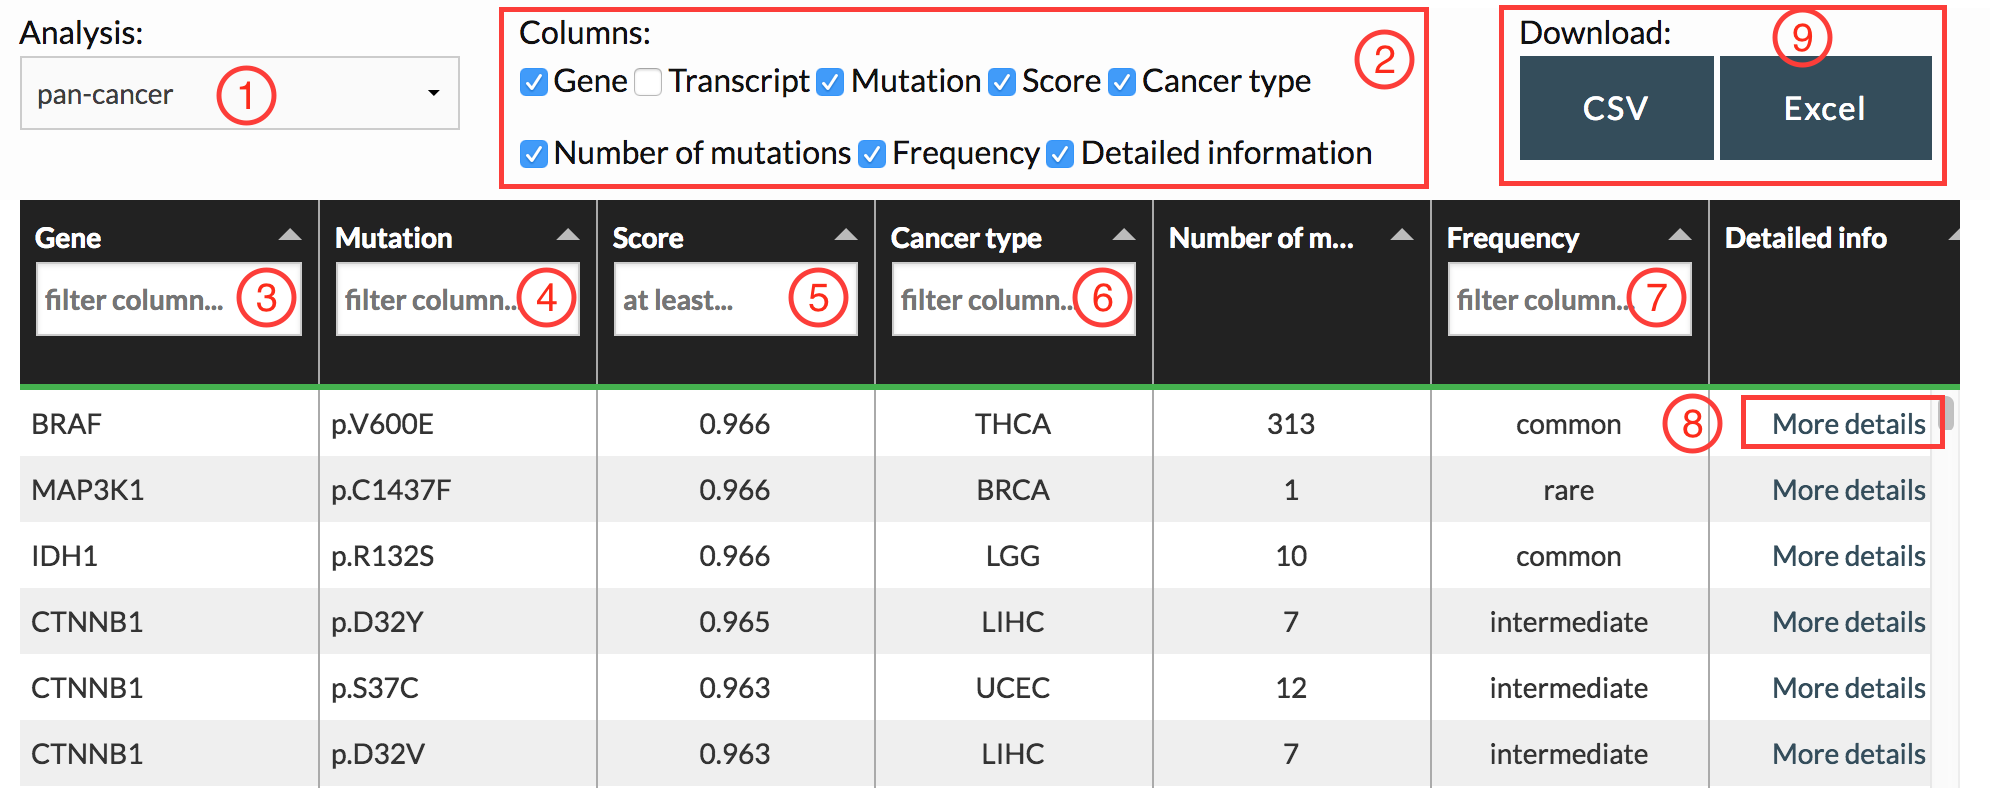1990x788 pixels.
Task: Disable the Frequency column checkbox
Action: (x=872, y=154)
